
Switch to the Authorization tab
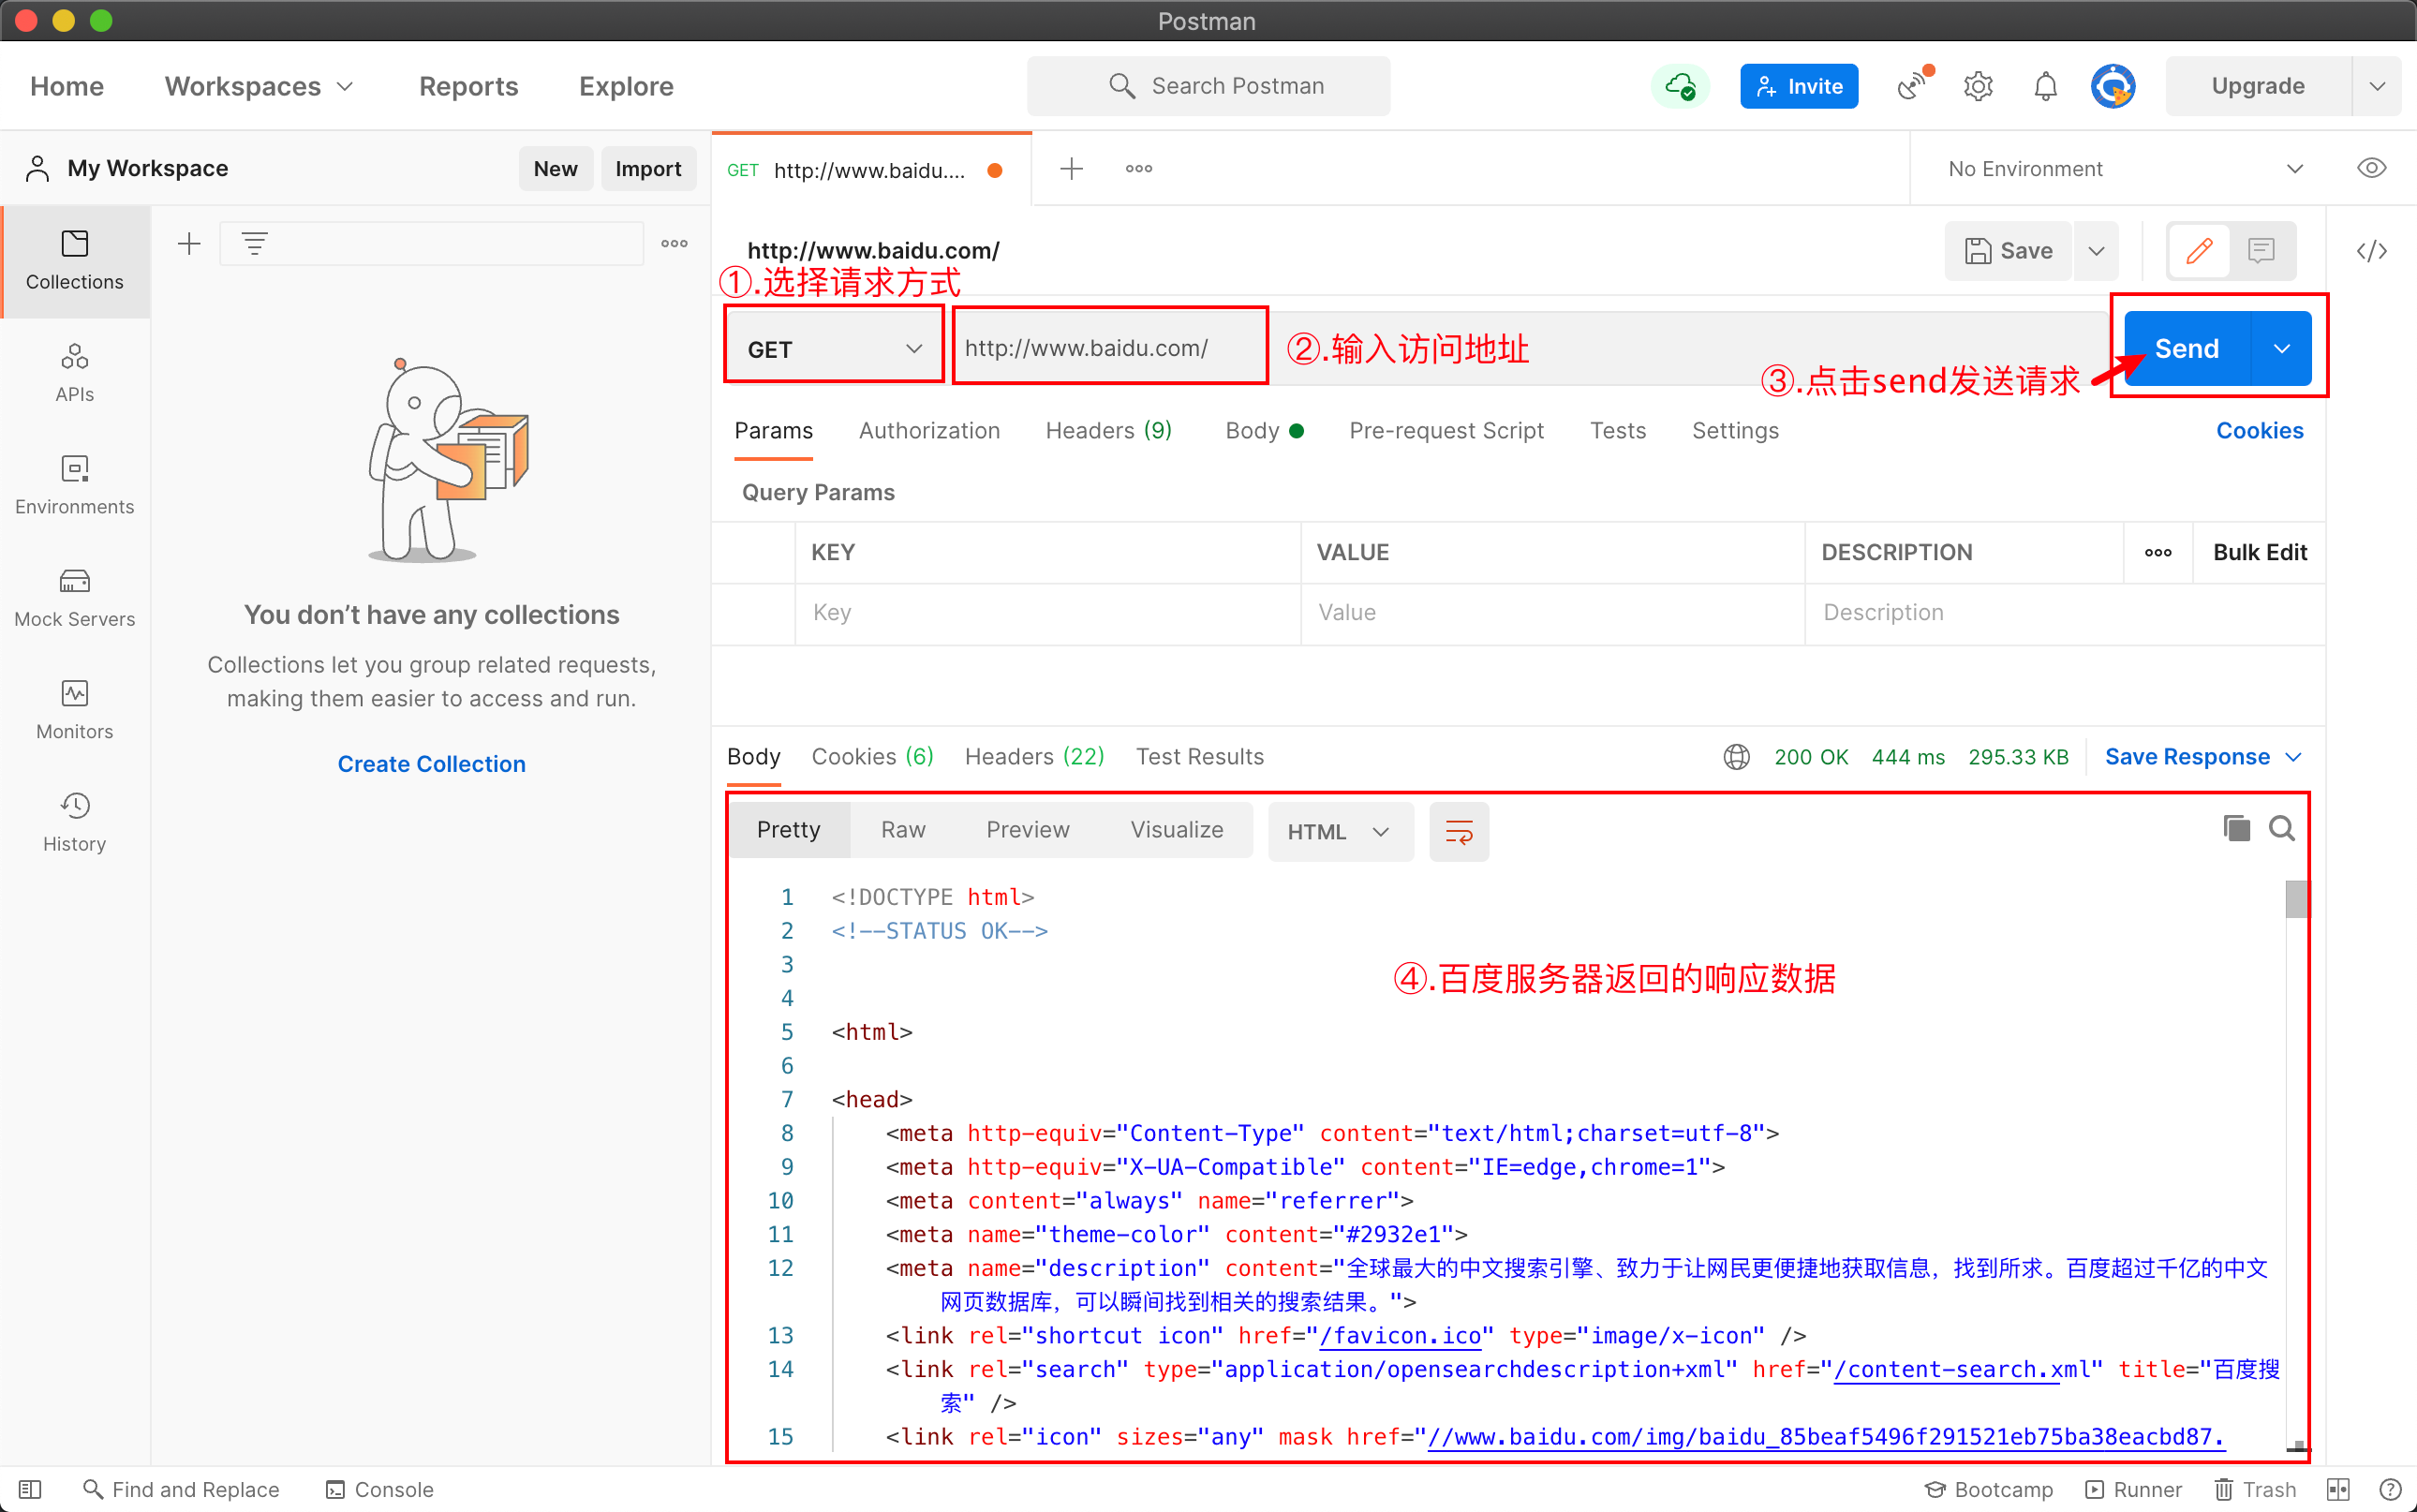[x=929, y=431]
